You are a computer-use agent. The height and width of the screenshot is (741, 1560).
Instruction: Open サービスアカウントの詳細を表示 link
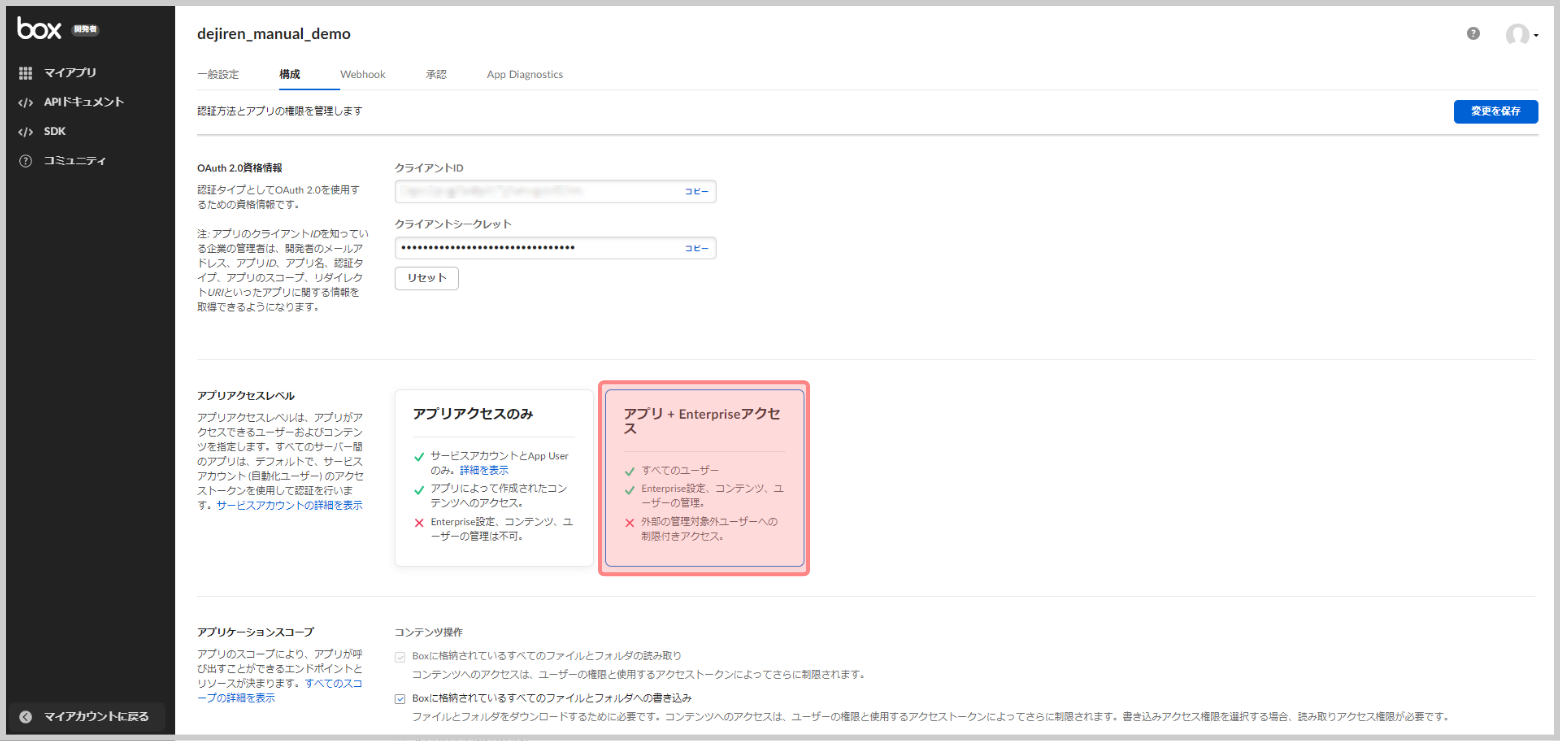[x=290, y=506]
